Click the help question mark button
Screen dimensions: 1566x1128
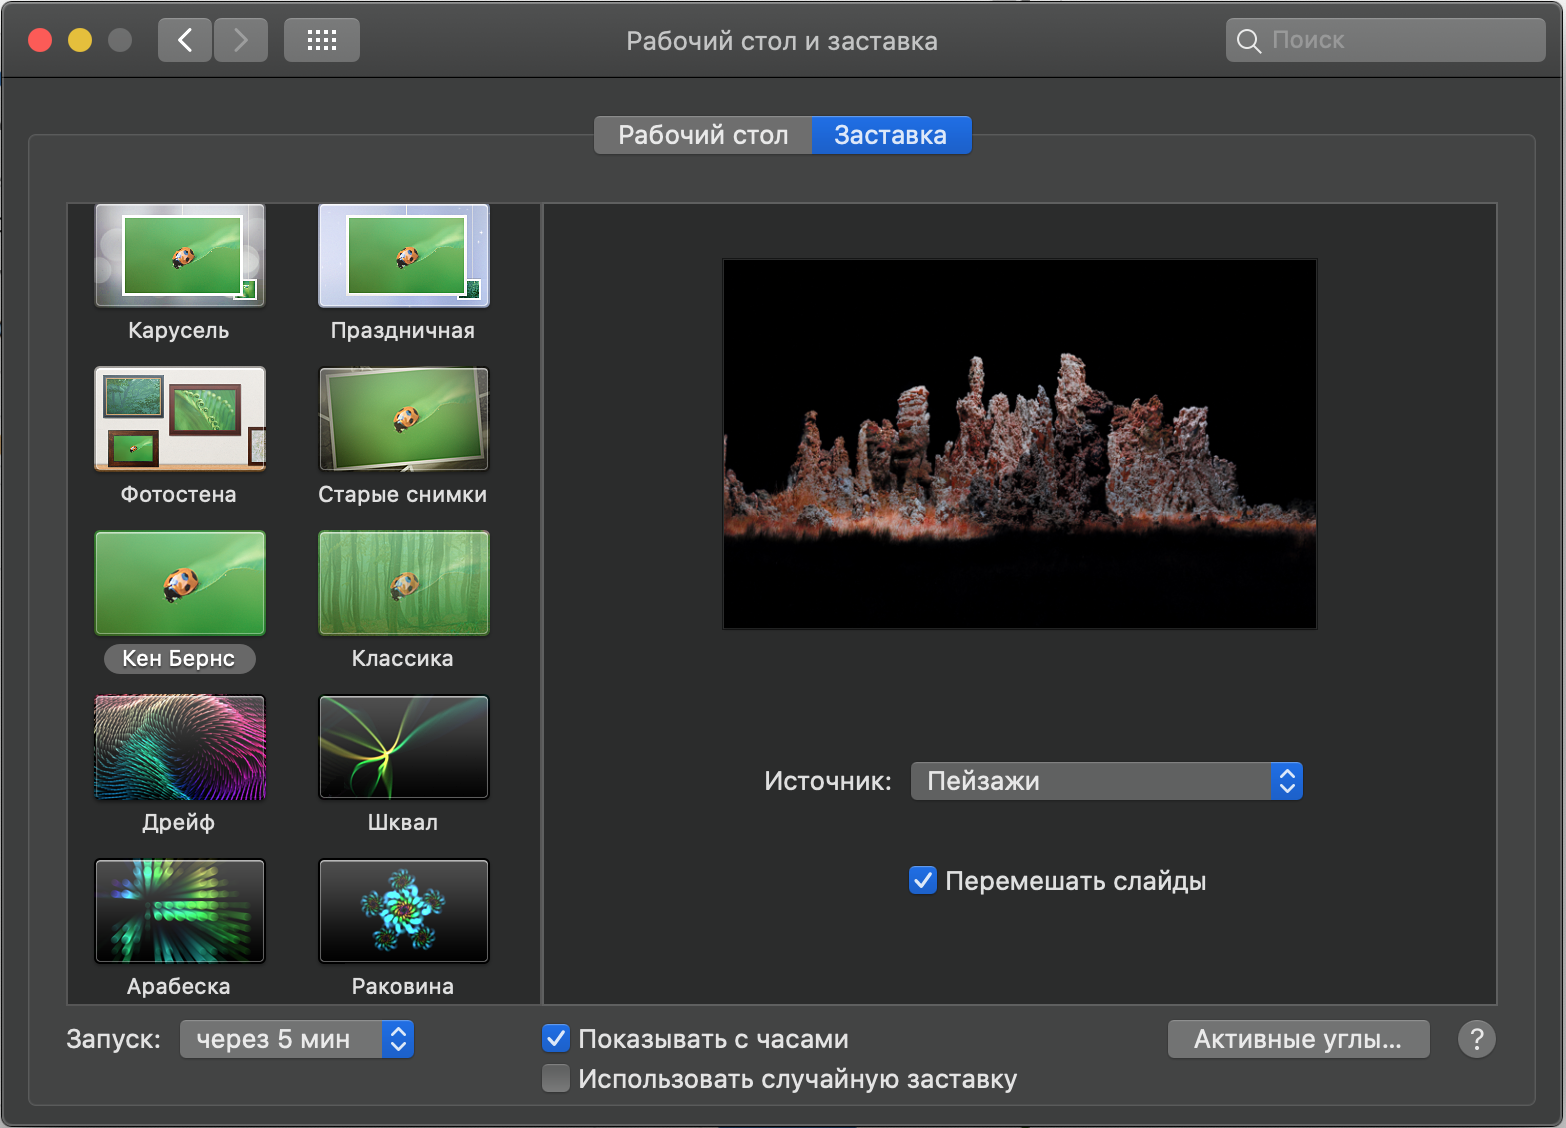coord(1476,1039)
